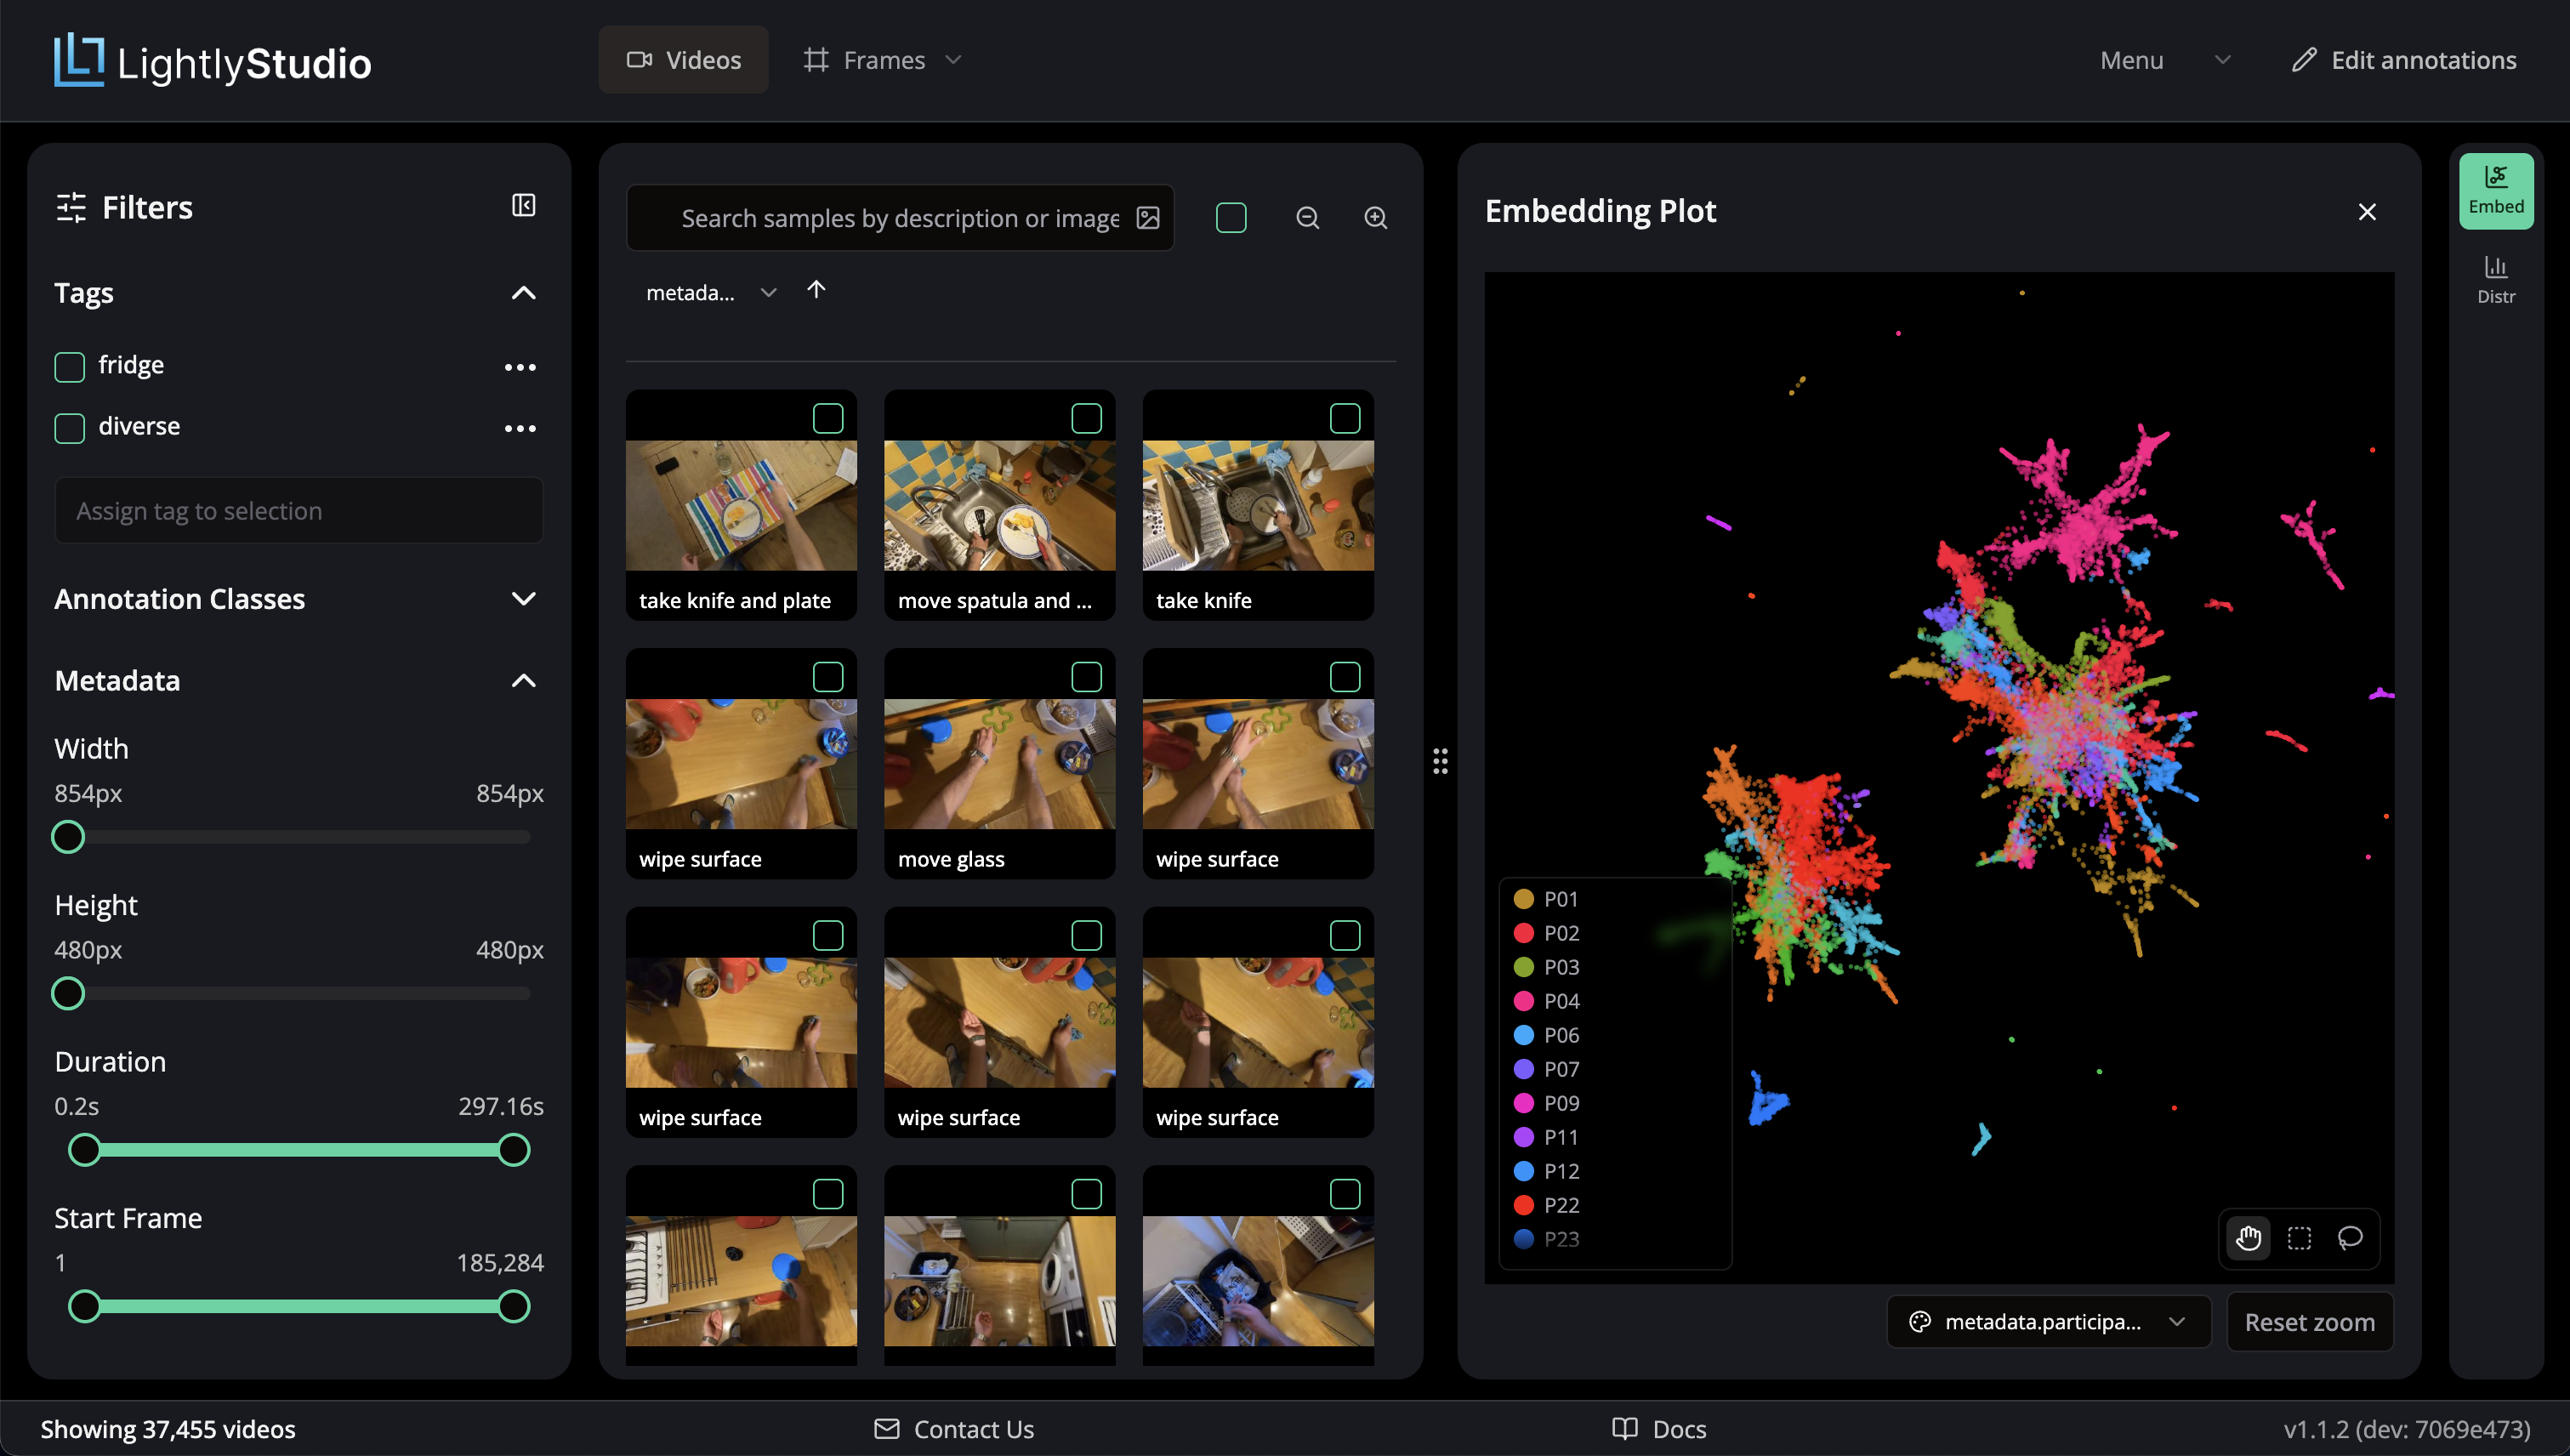This screenshot has width=2570, height=1456.
Task: Select the rectangle selection tool in plot
Action: 2299,1238
